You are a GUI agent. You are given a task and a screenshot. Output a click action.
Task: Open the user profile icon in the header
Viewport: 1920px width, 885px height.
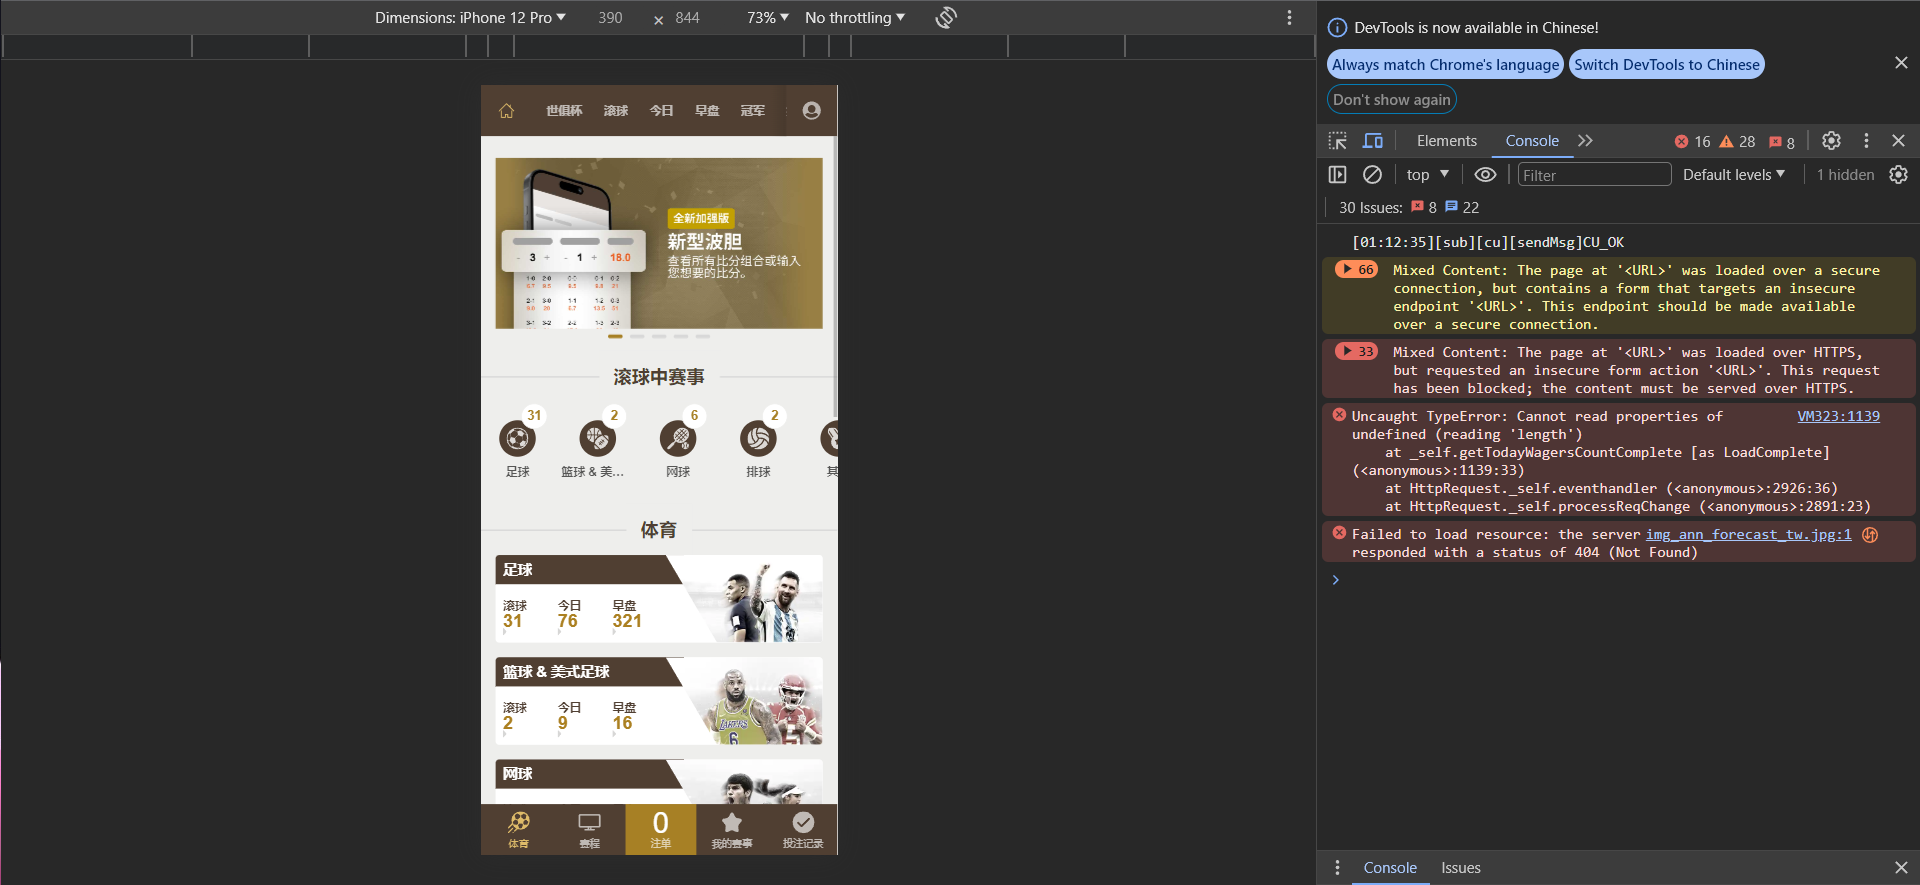(x=811, y=111)
